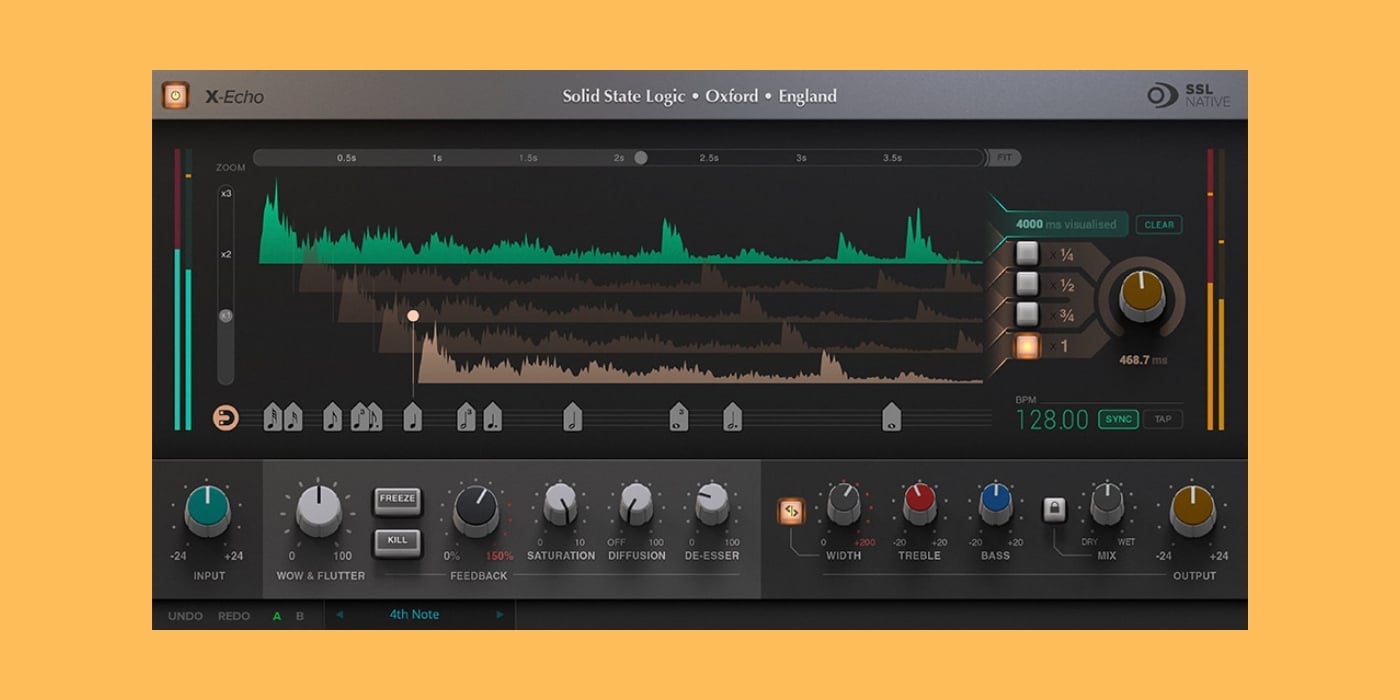This screenshot has height=700, width=1400.
Task: Click the zoom slider x1 handle
Action: coord(226,316)
